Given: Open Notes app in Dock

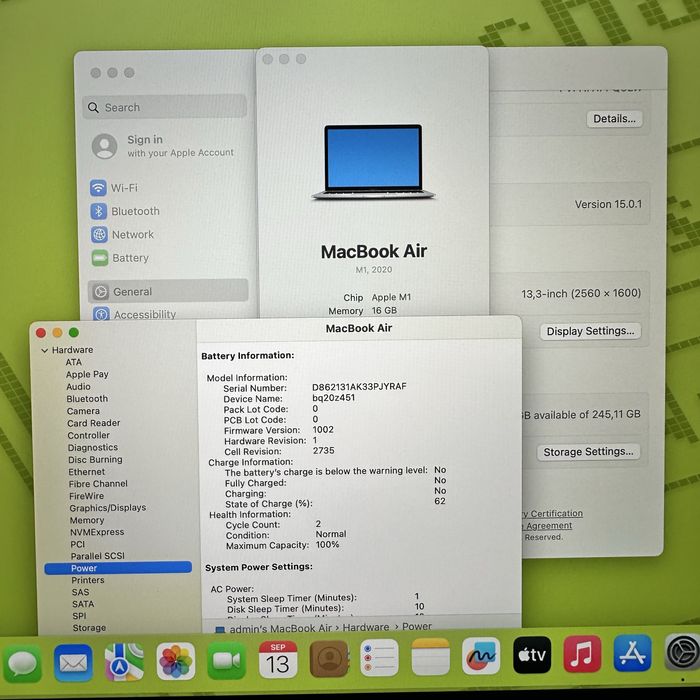Looking at the screenshot, I should click(x=430, y=657).
